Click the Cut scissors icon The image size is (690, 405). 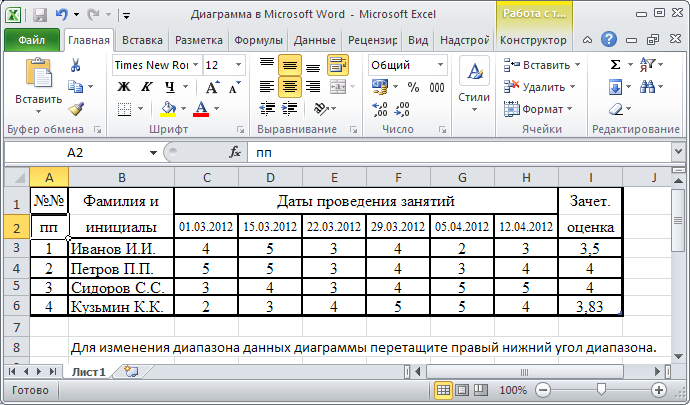click(x=76, y=65)
